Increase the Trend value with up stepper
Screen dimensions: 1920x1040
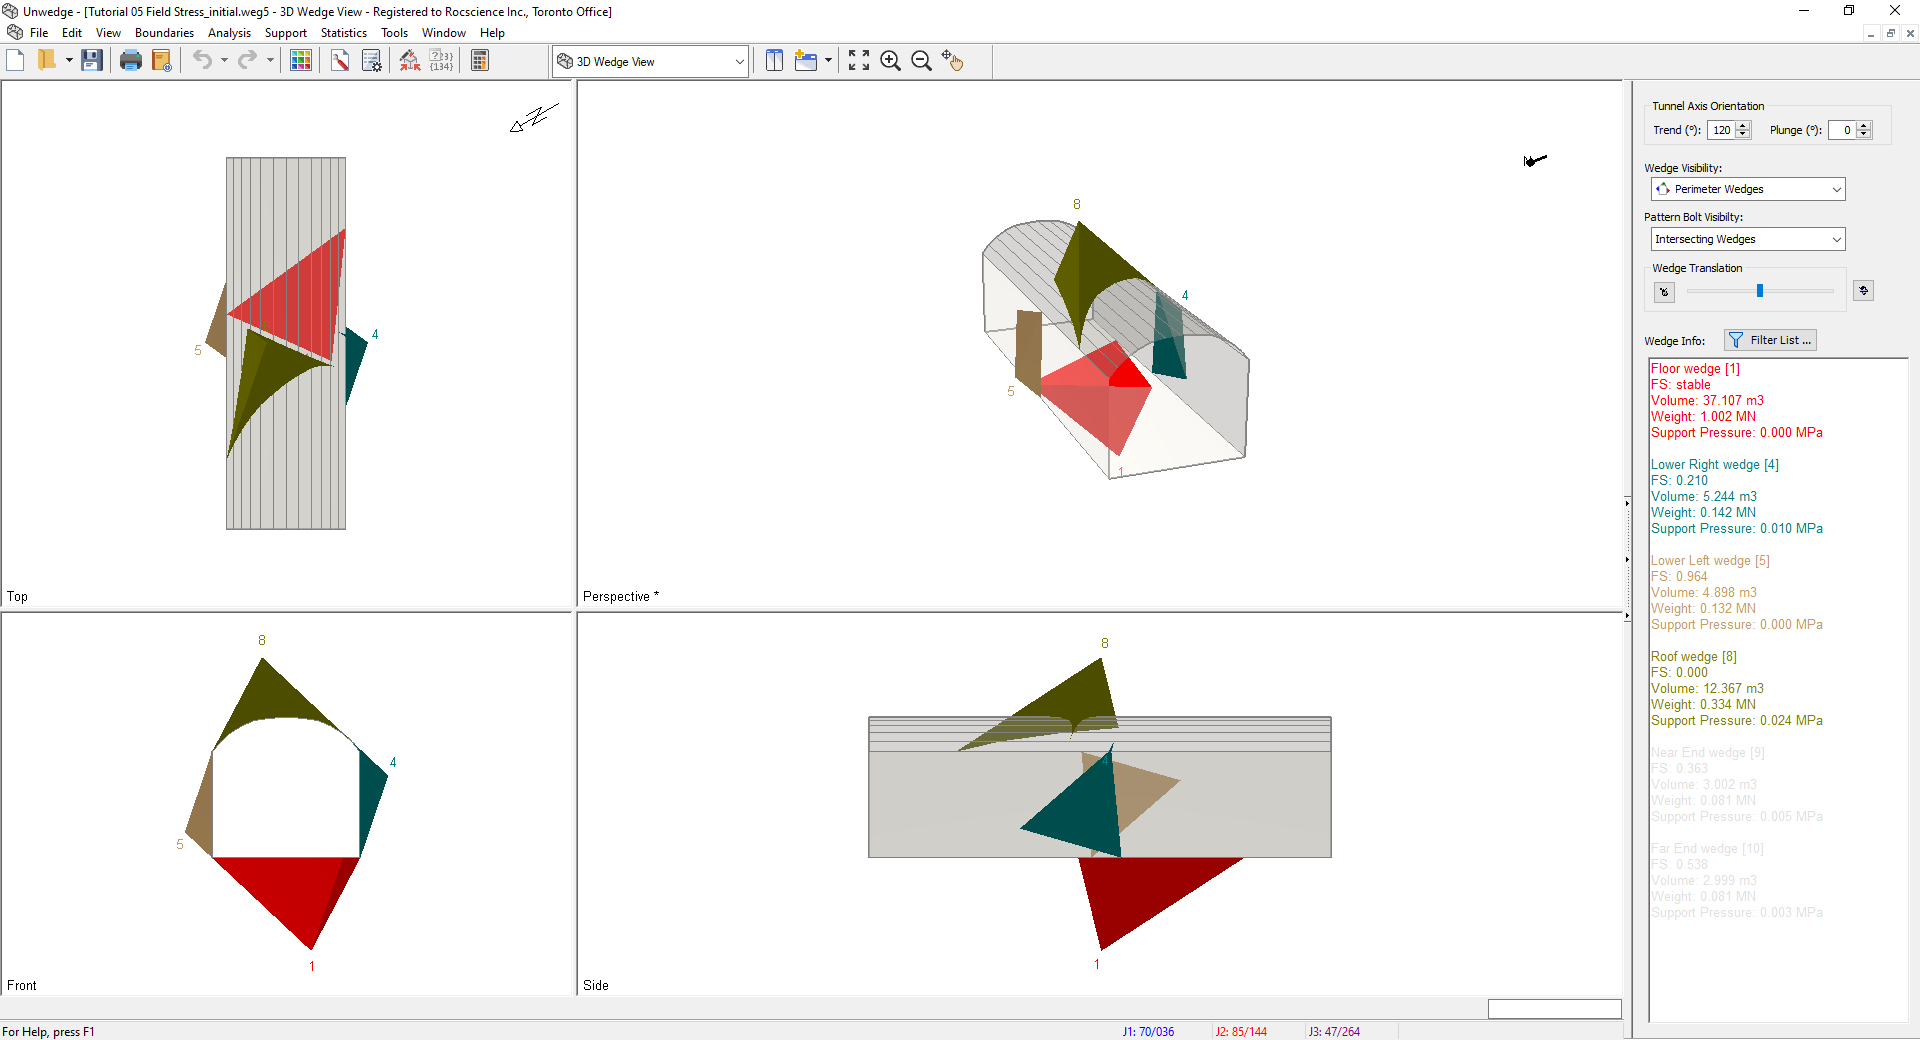1743,126
